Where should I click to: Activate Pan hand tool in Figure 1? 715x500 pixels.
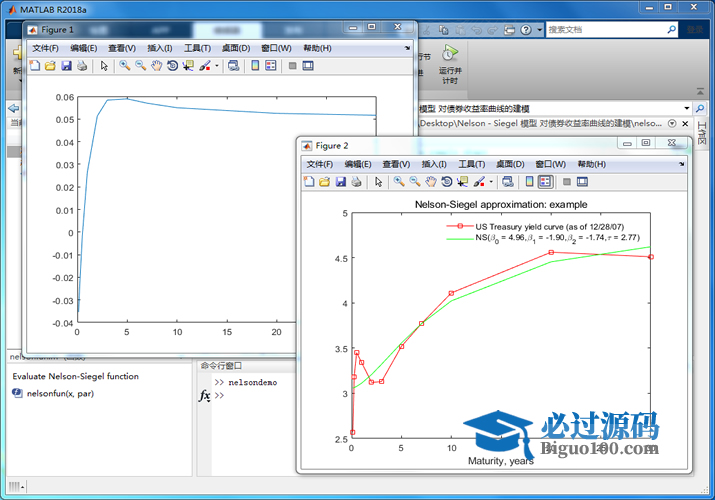click(x=156, y=66)
